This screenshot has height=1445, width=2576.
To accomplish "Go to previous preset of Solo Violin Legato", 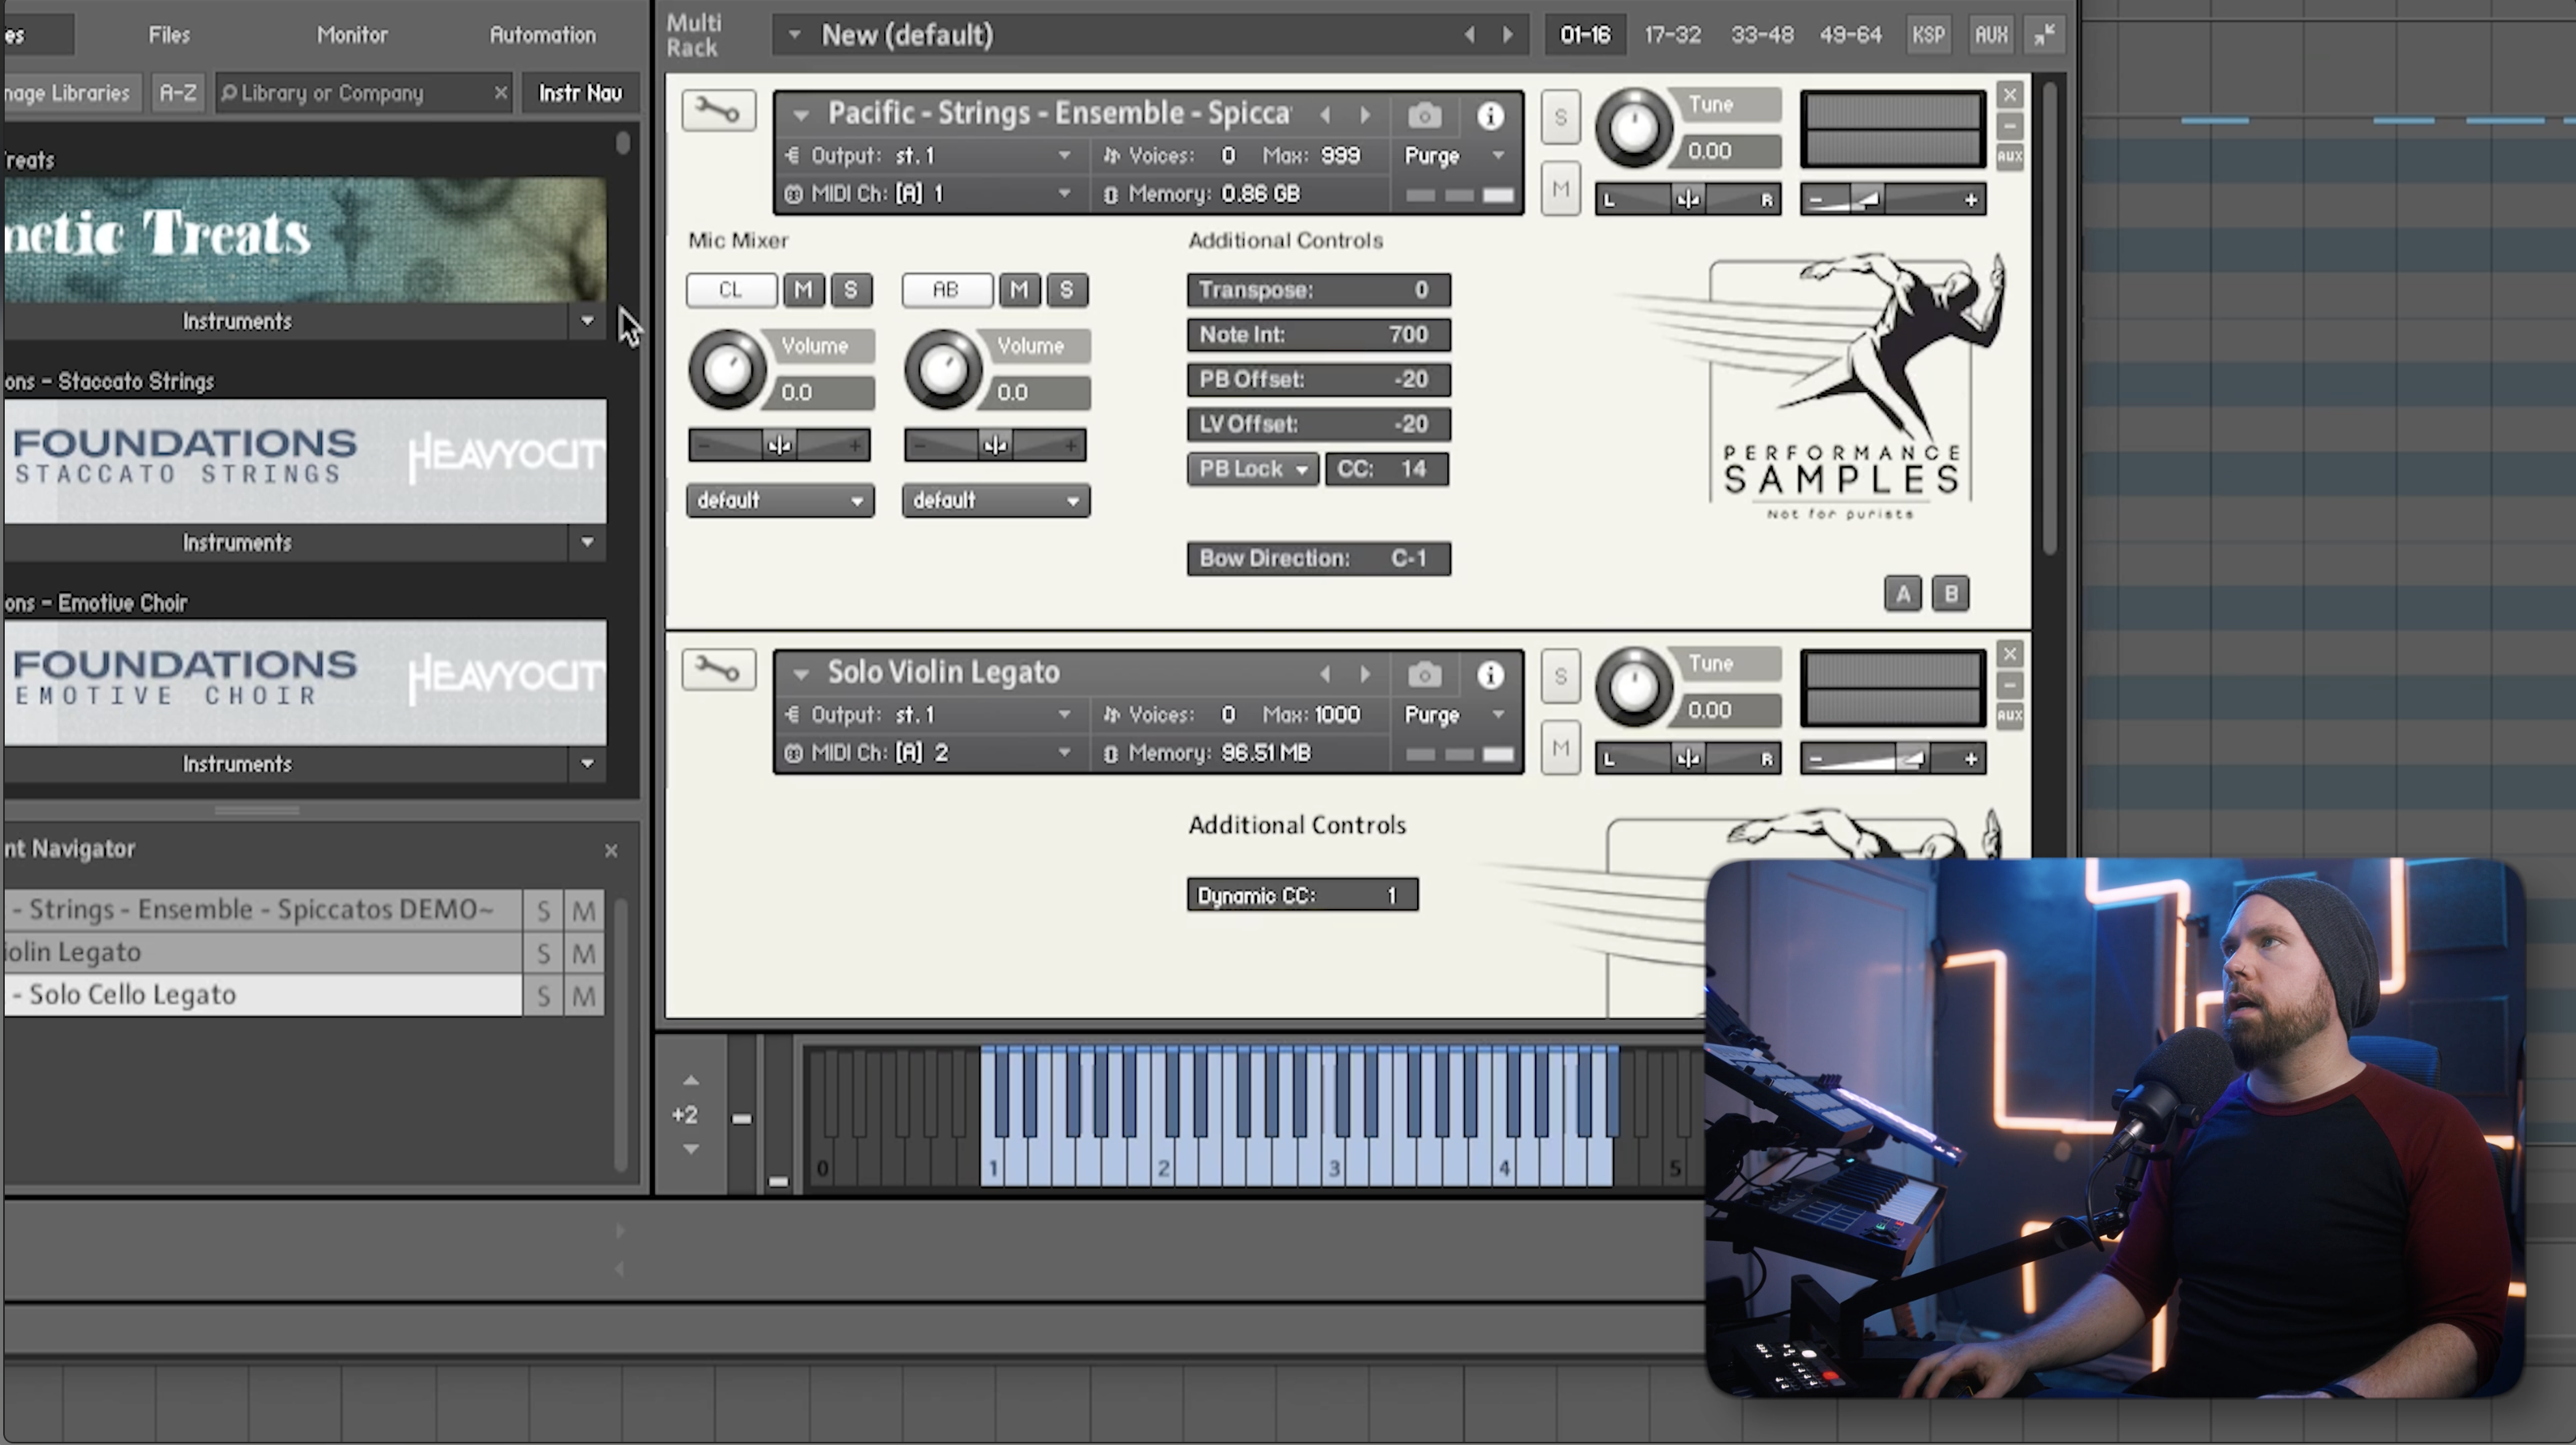I will point(1326,674).
